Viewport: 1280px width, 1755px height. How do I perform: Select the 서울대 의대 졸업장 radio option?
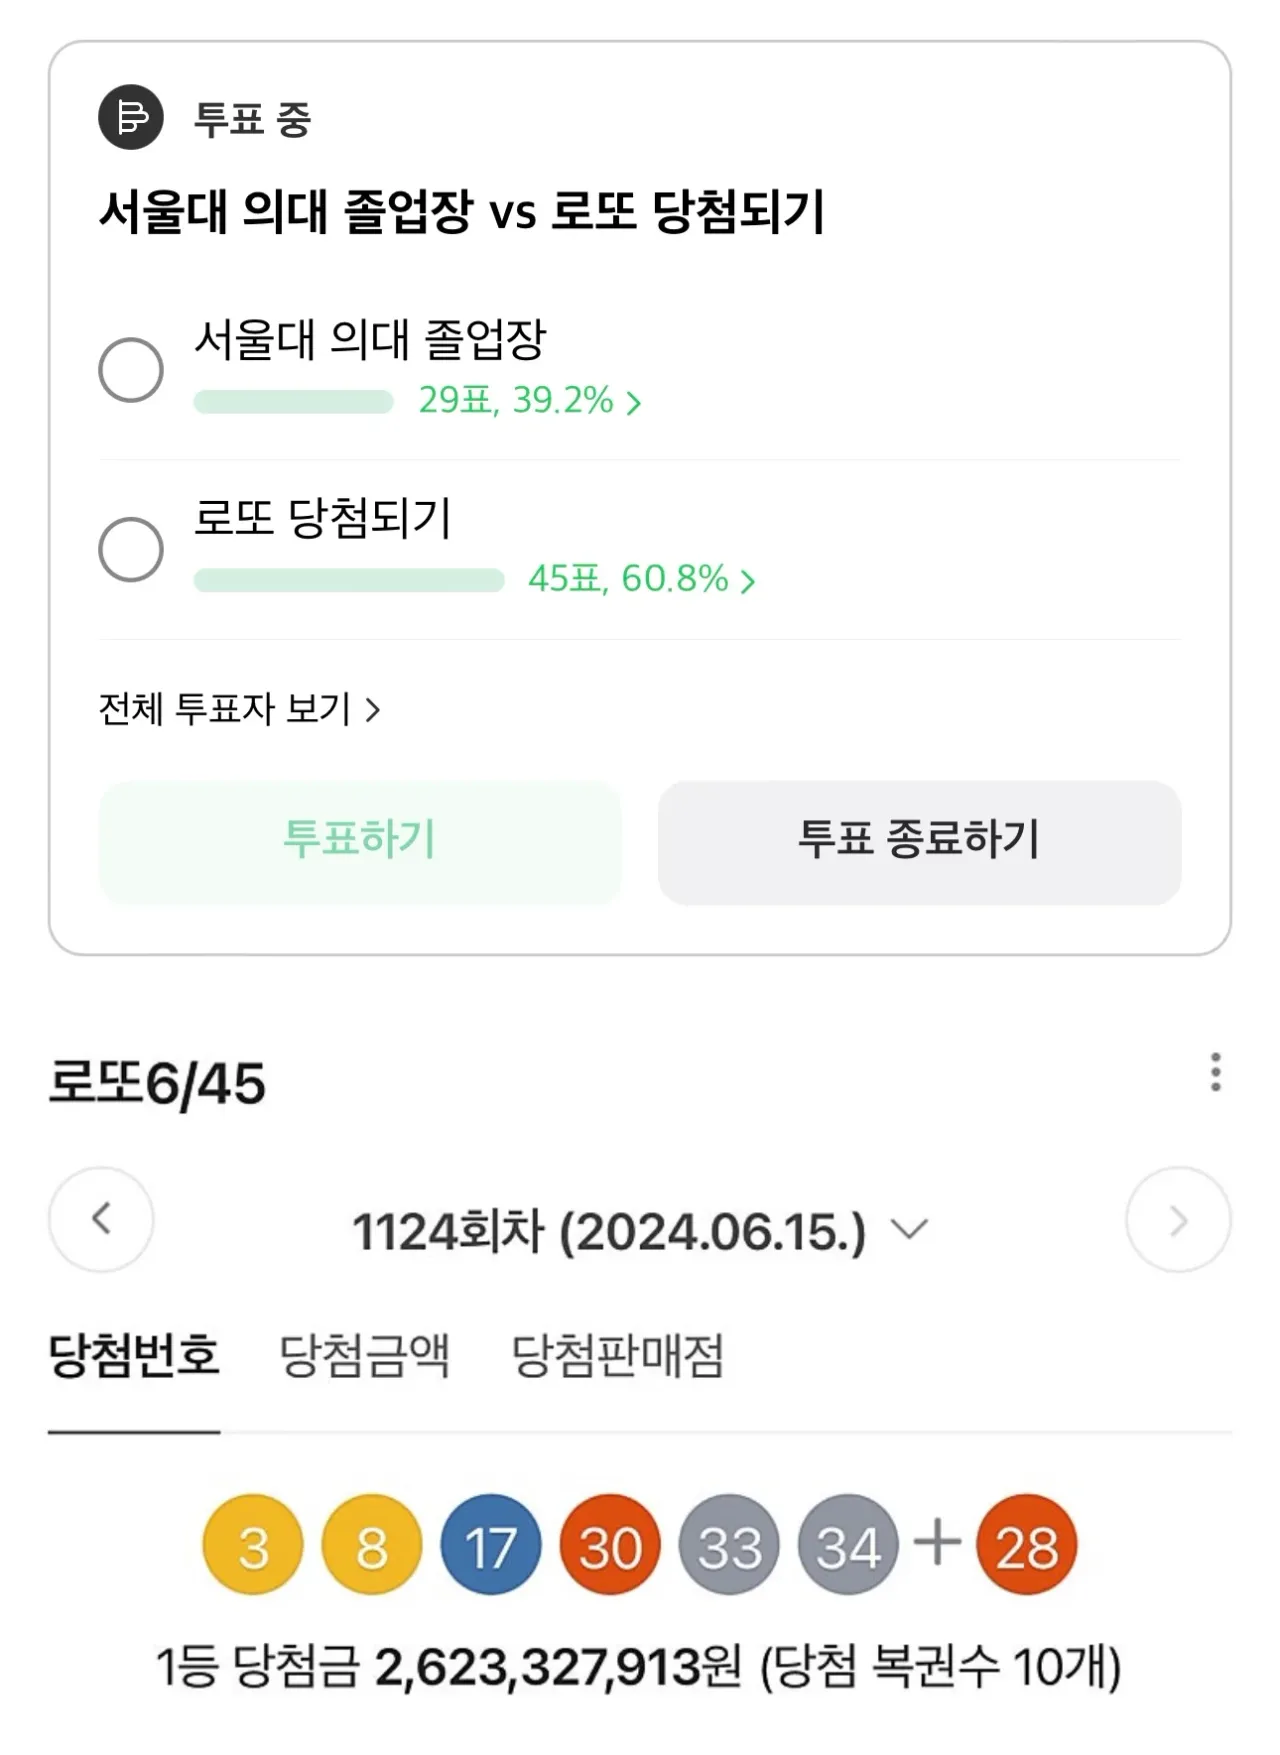(131, 370)
